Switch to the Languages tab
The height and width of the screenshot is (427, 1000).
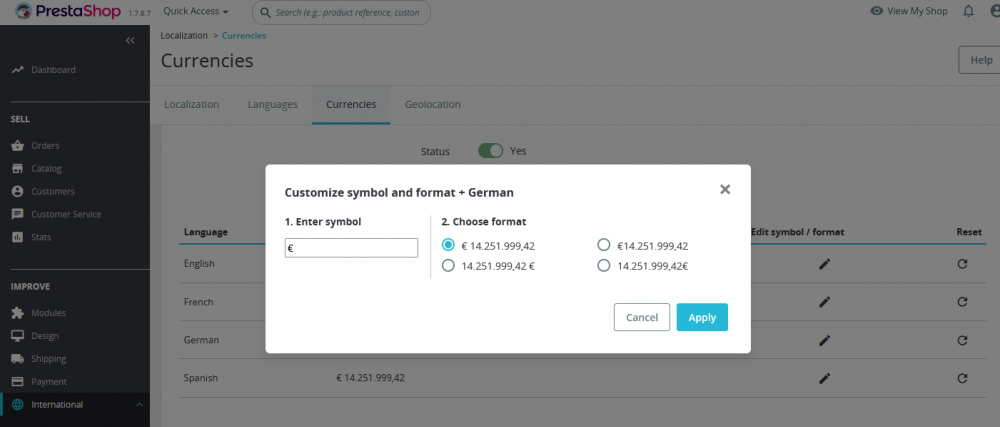tap(272, 104)
